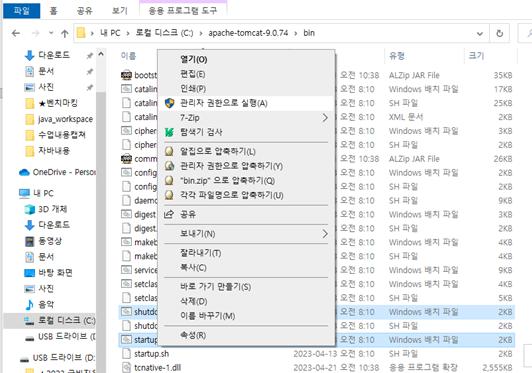Open the address bar history dropdown
Screen dimensions: 532x373
point(480,34)
